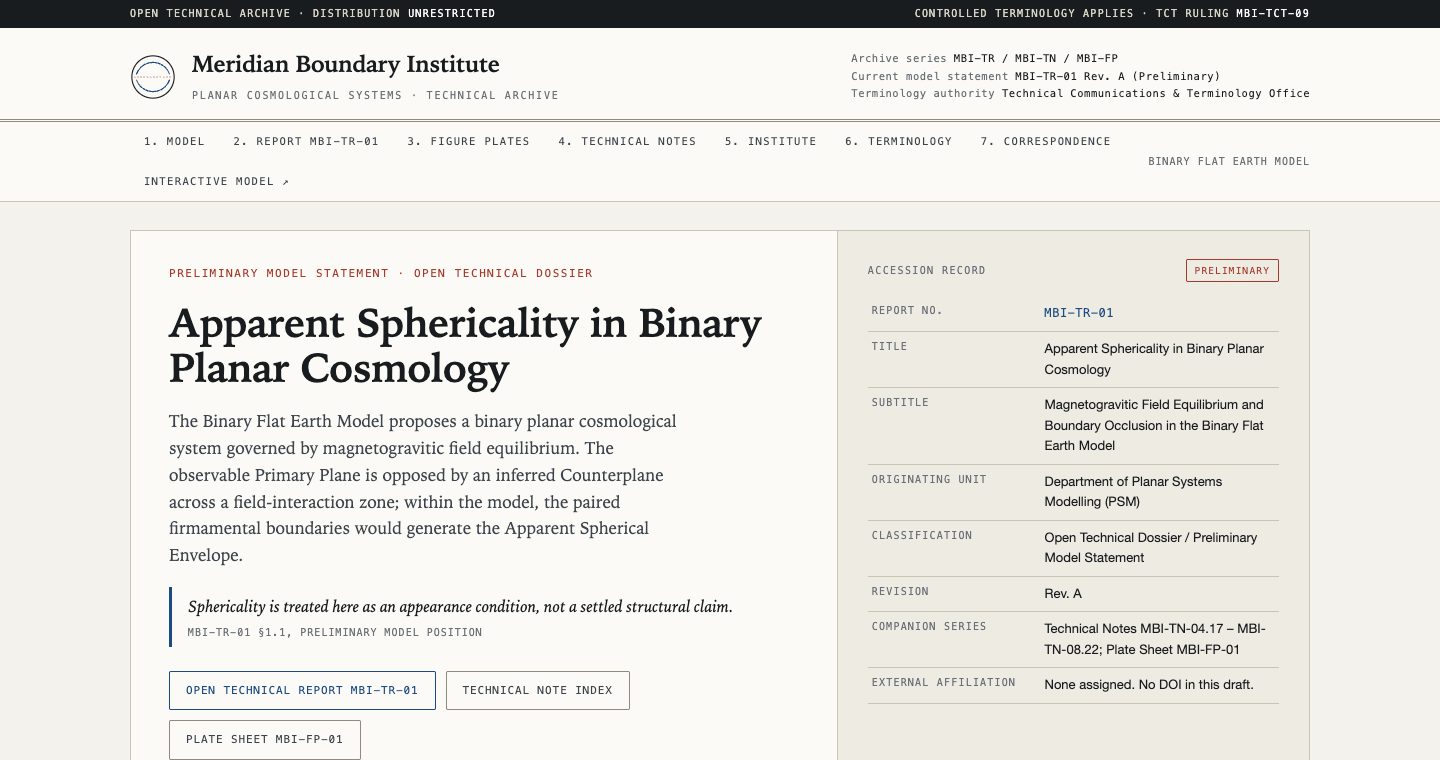
Task: Click the Binary Flat Earth Model label
Action: point(1228,161)
